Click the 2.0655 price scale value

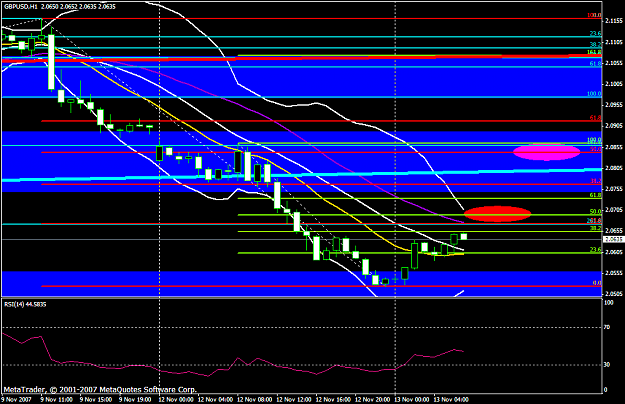[x=613, y=231]
